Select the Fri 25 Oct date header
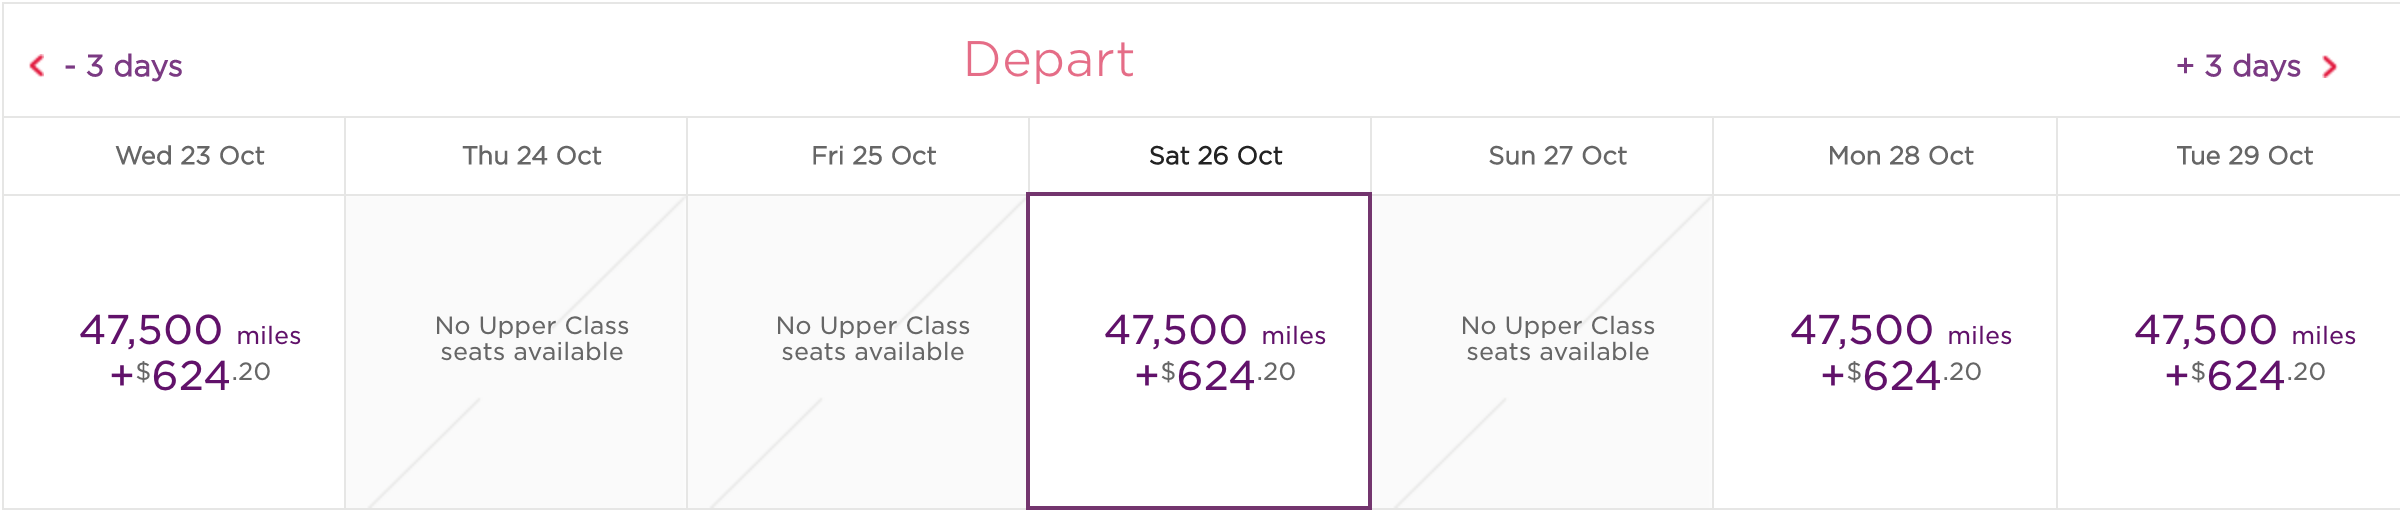 click(x=874, y=156)
